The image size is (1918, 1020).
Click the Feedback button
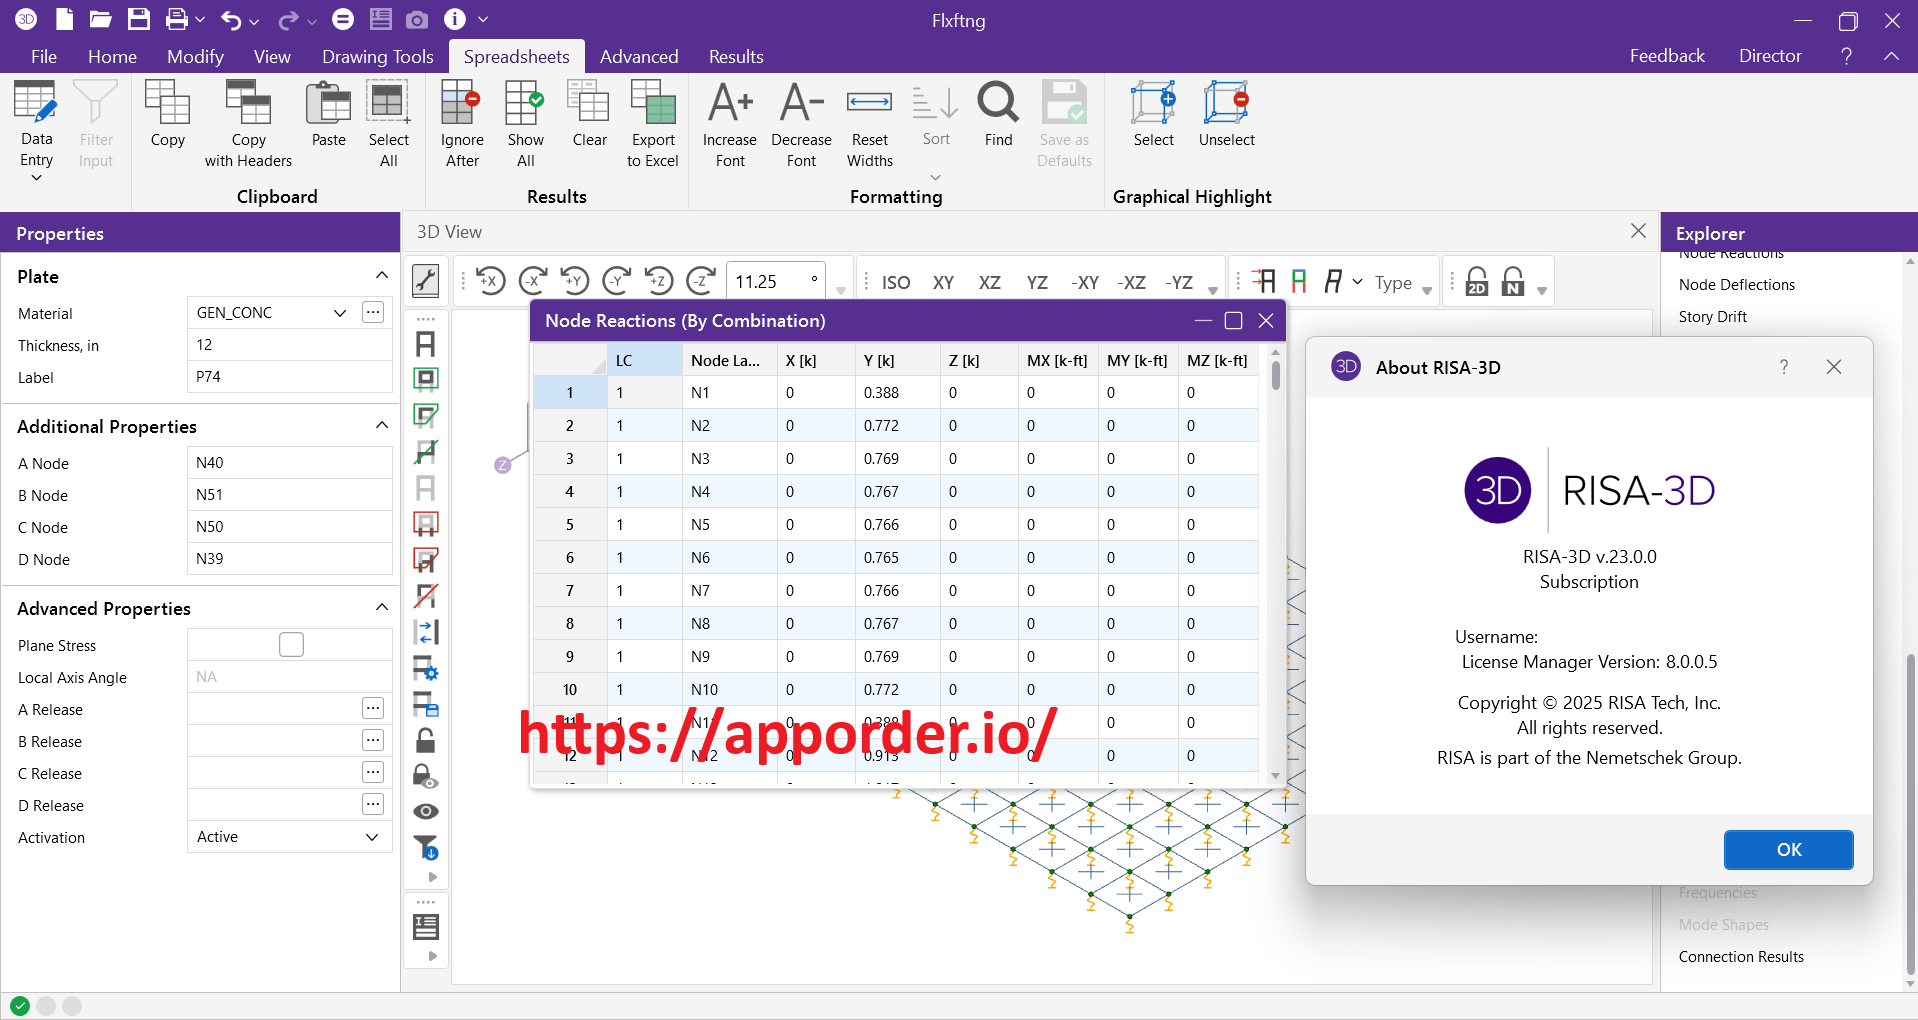(x=1667, y=56)
